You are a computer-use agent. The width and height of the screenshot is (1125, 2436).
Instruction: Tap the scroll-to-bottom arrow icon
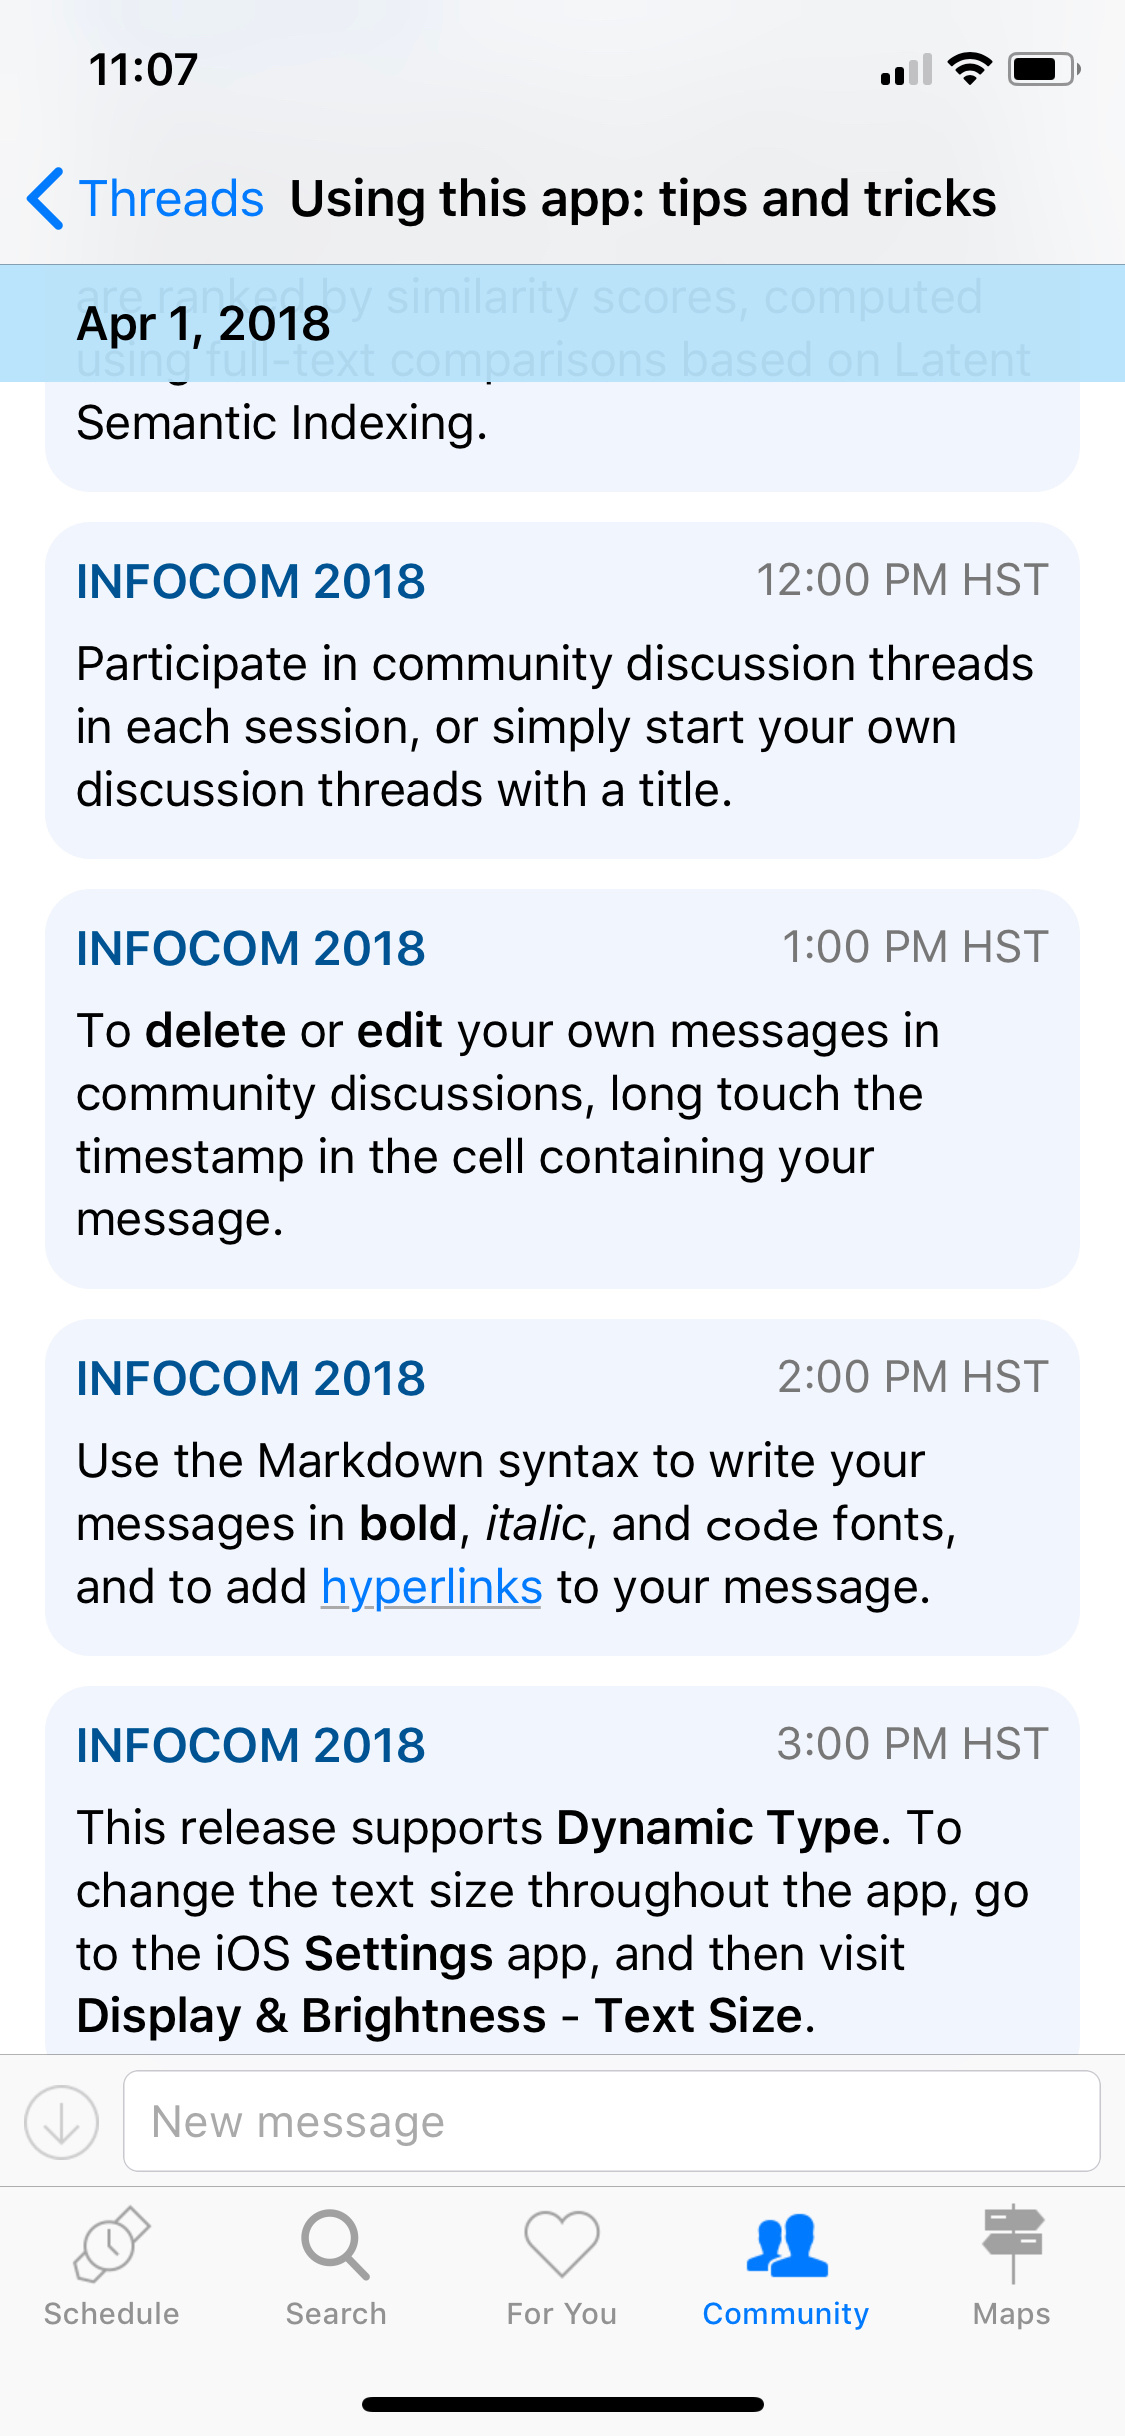point(61,2121)
